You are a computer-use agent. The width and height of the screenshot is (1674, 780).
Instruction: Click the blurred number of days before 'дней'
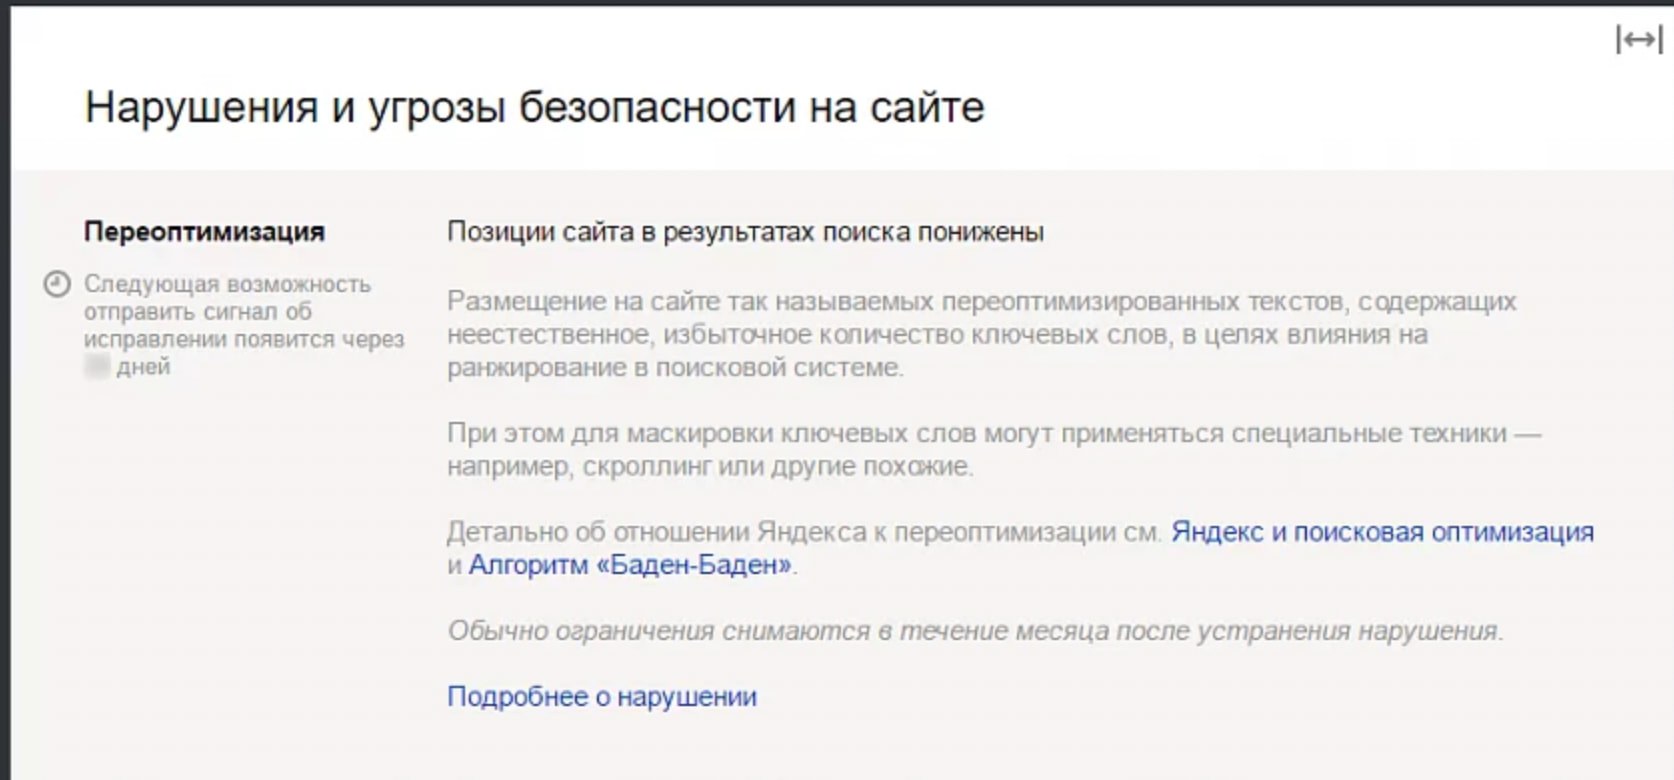coord(97,367)
